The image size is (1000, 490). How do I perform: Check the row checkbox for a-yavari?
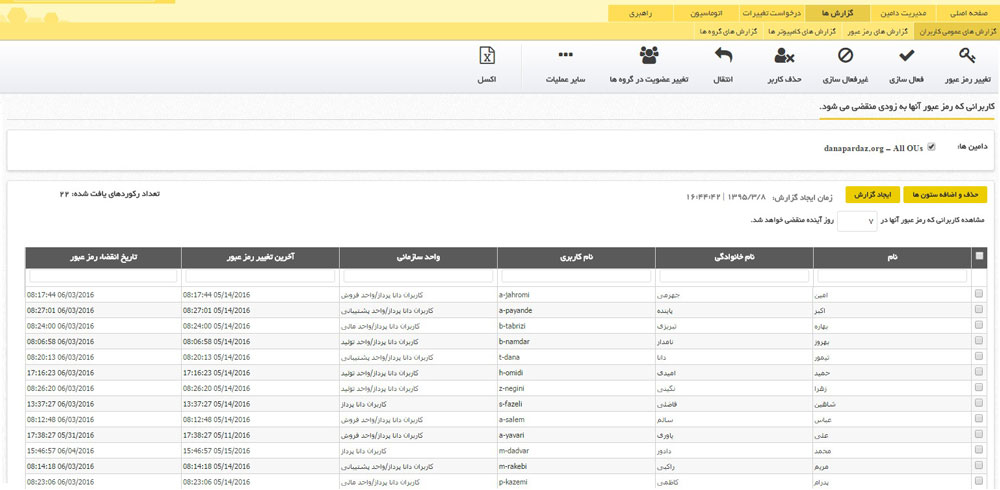[979, 434]
